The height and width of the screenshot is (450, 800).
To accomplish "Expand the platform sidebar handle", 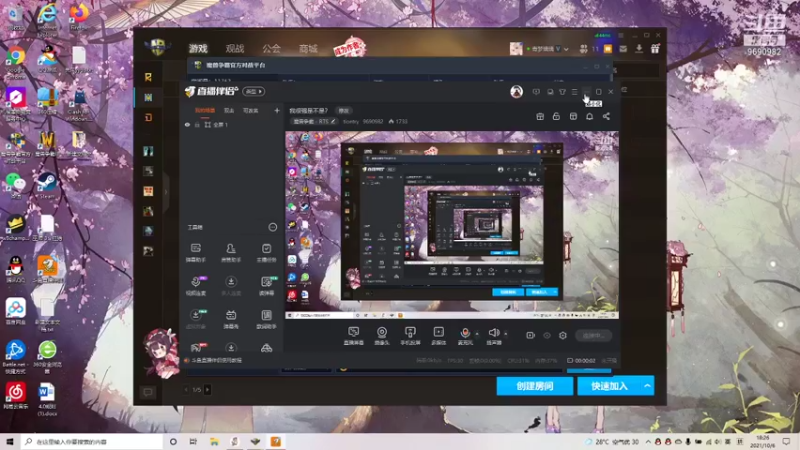I will (x=166, y=192).
